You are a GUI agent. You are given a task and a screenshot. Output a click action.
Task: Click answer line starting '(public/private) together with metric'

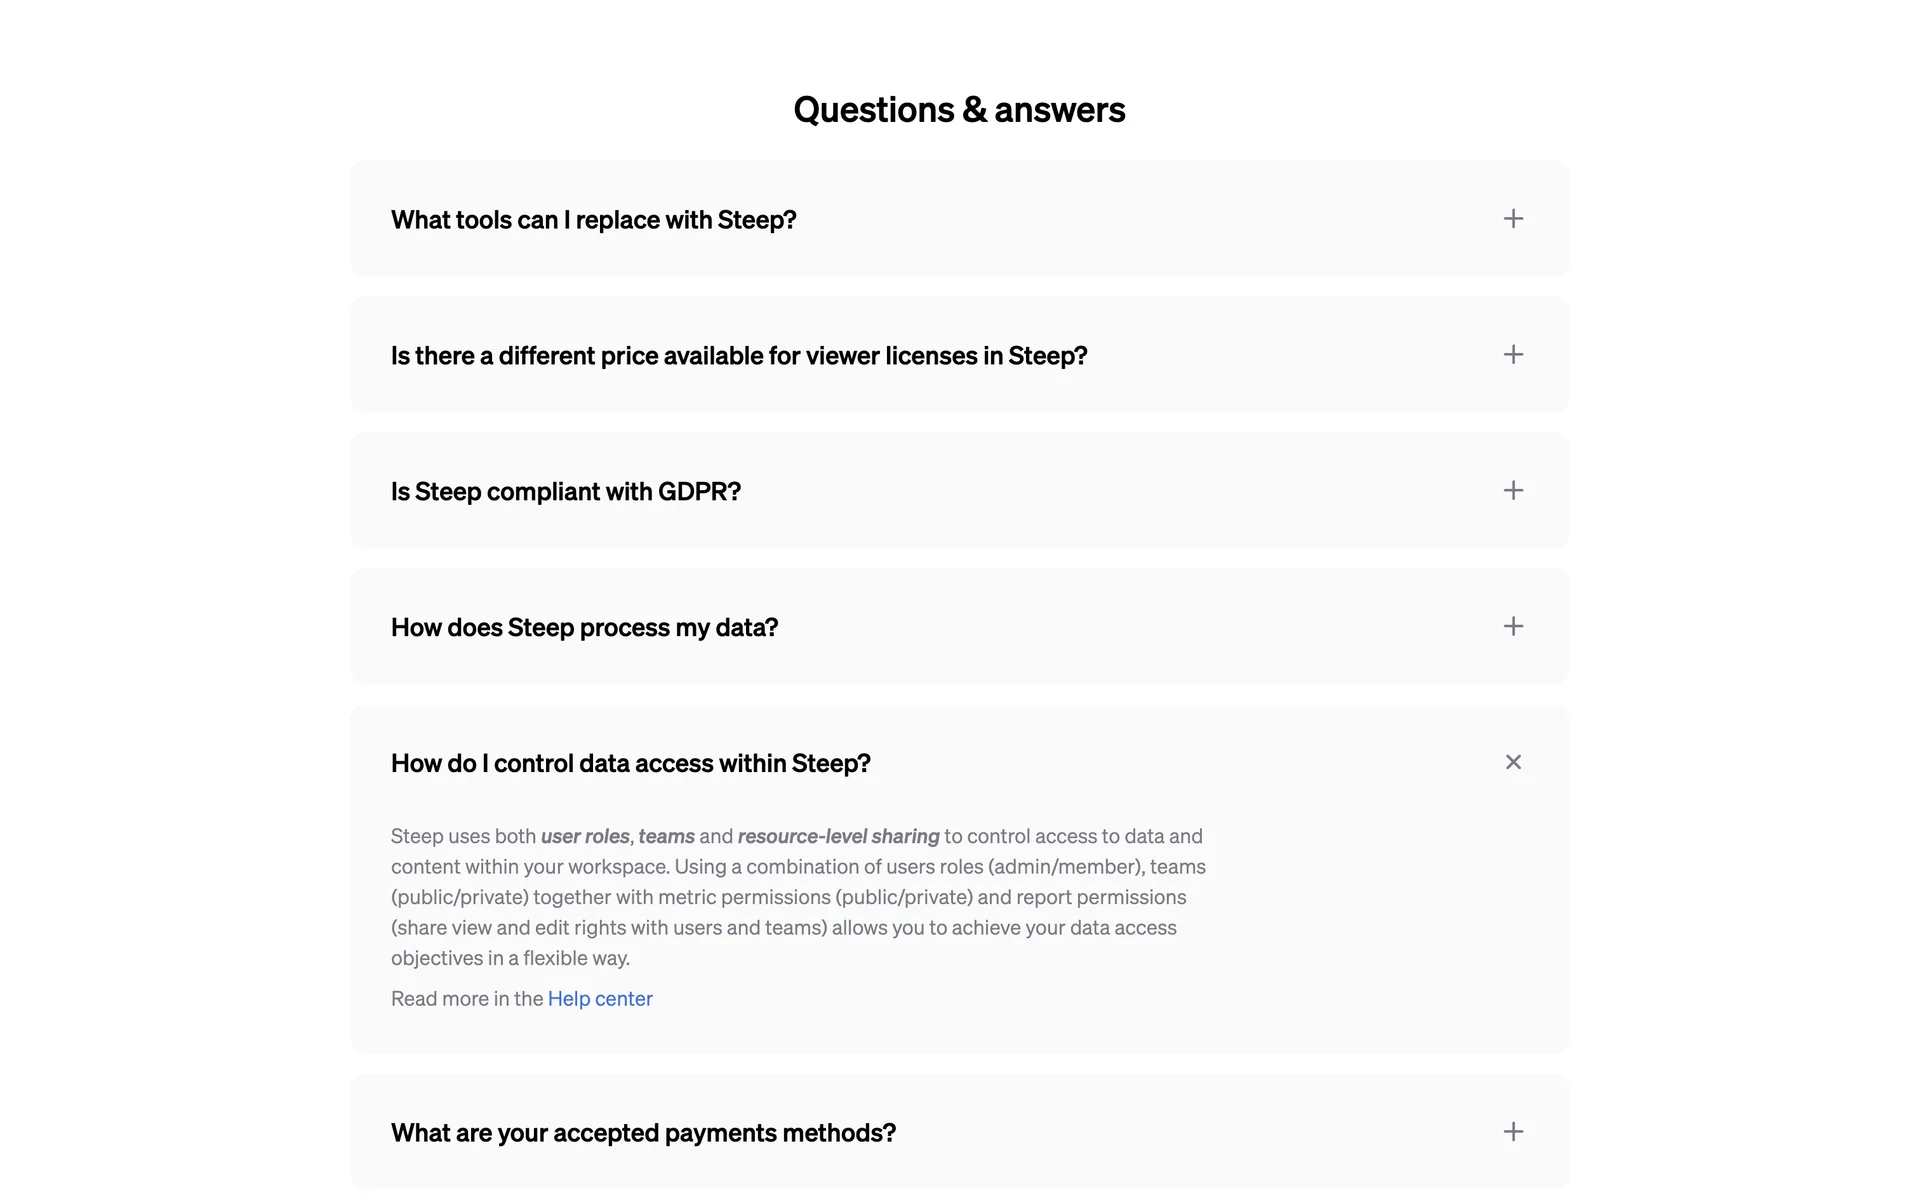click(x=788, y=897)
